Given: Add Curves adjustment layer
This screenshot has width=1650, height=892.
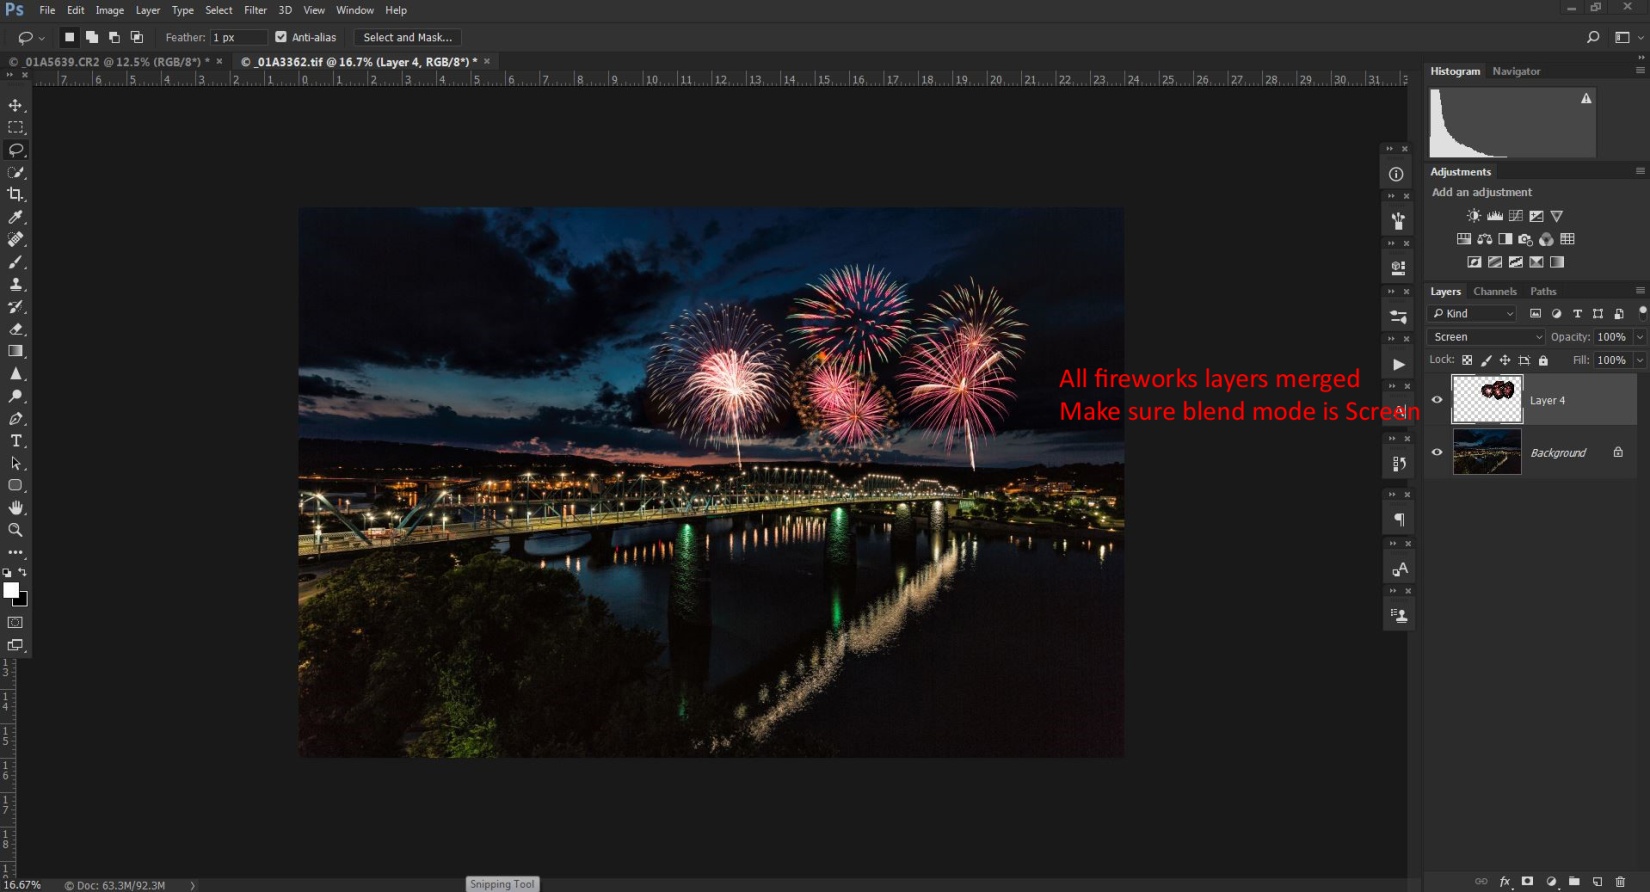Looking at the screenshot, I should (x=1516, y=216).
